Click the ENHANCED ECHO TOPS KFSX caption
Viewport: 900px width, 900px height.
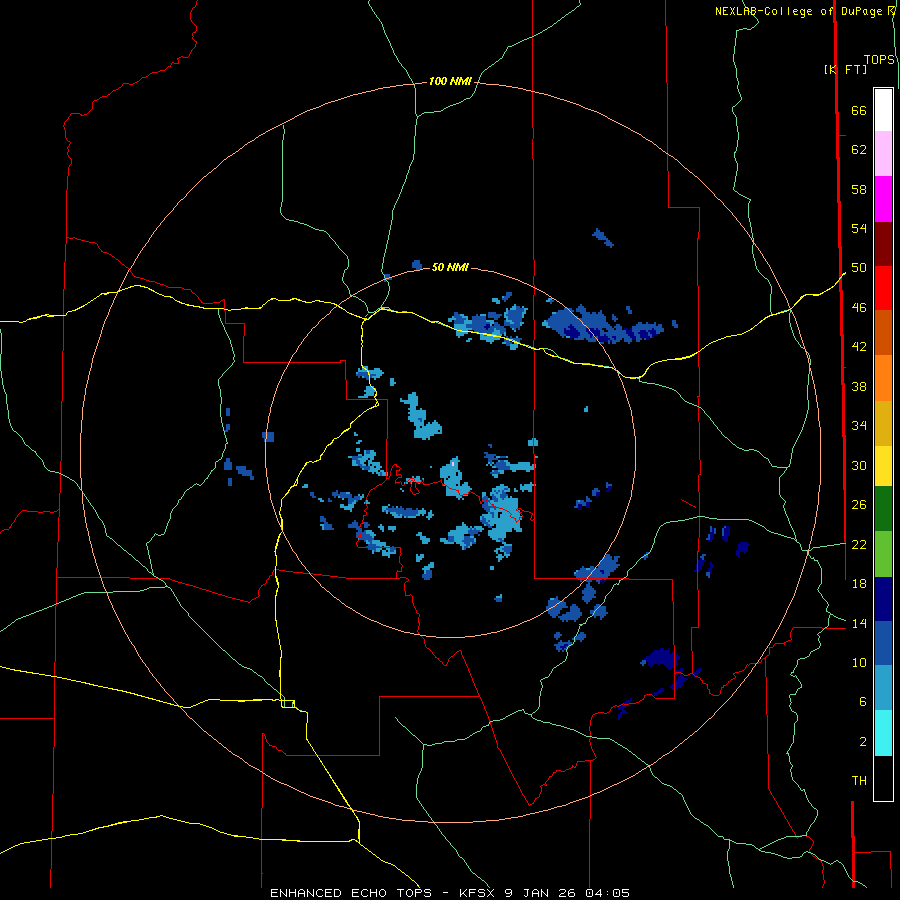tap(450, 893)
